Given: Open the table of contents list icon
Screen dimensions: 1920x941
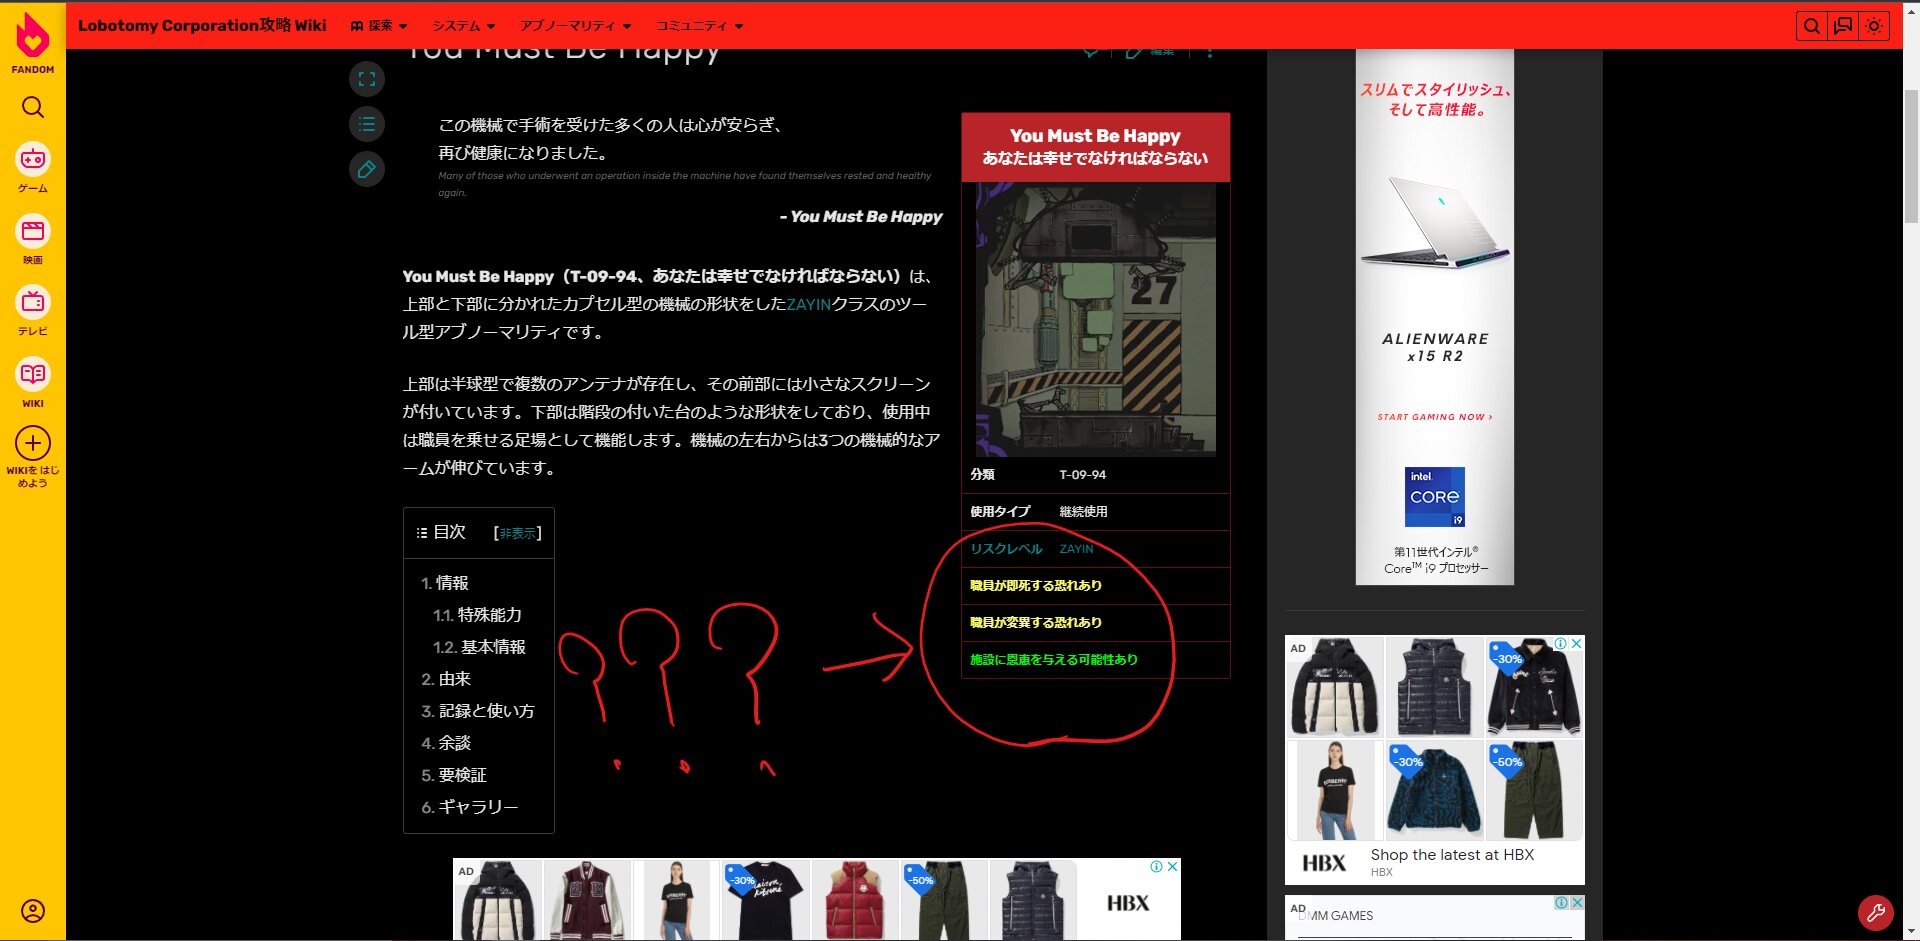Looking at the screenshot, I should pyautogui.click(x=367, y=124).
